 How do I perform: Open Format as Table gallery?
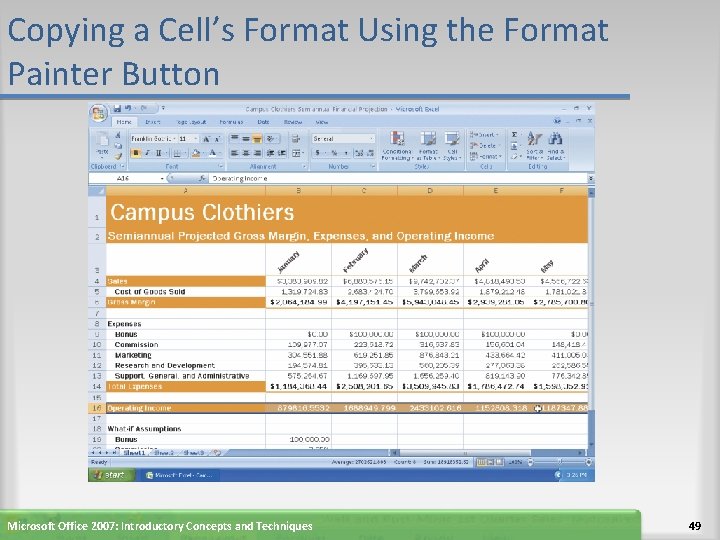(x=428, y=146)
